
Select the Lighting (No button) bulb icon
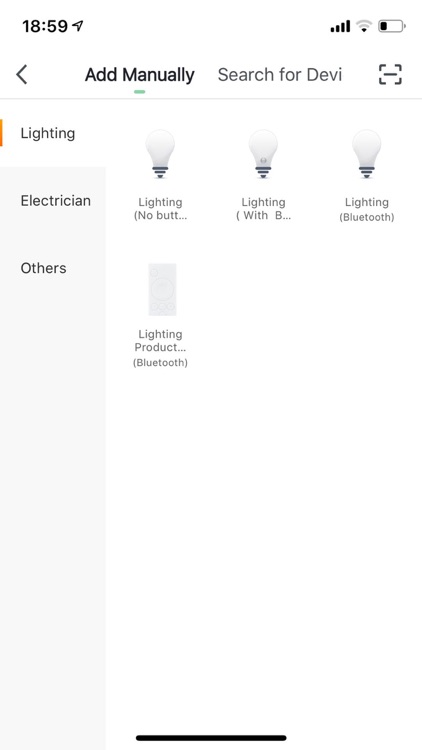(x=160, y=154)
